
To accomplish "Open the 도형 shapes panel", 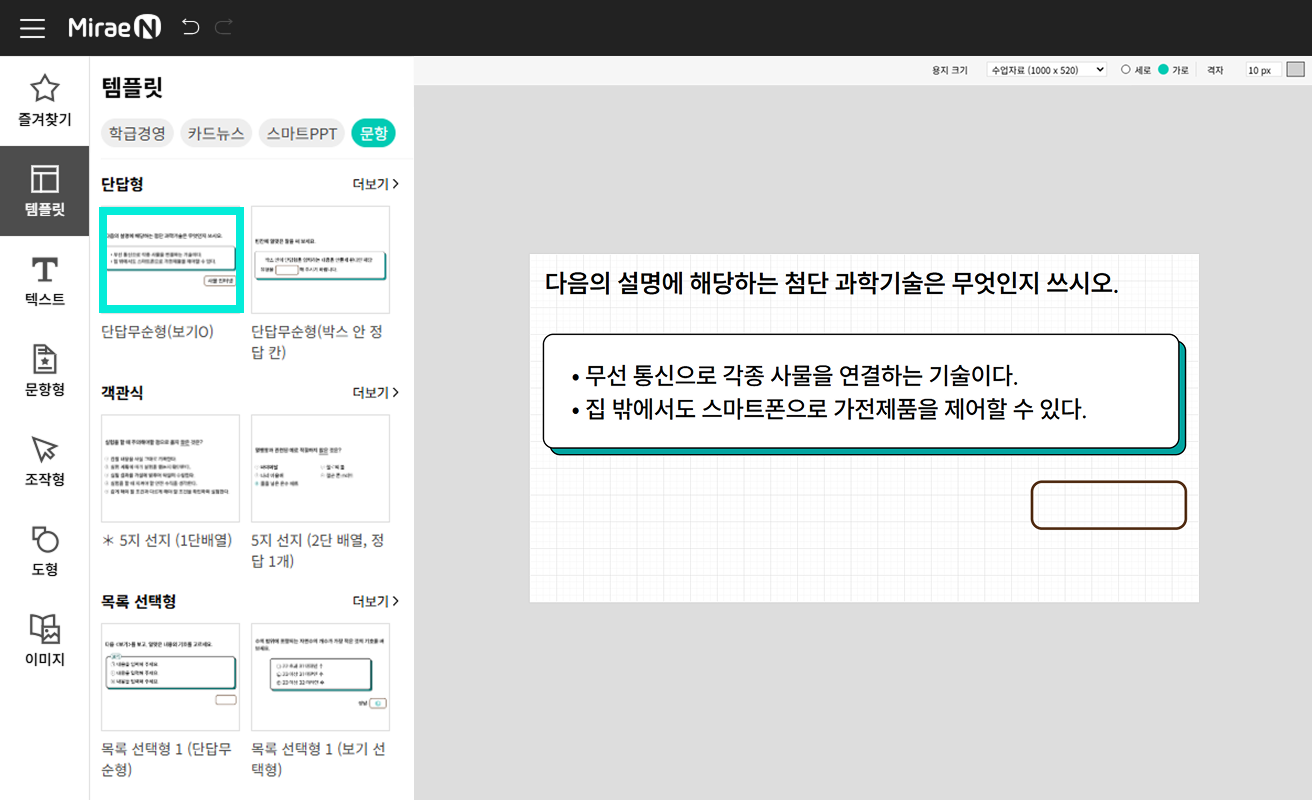I will 44,551.
